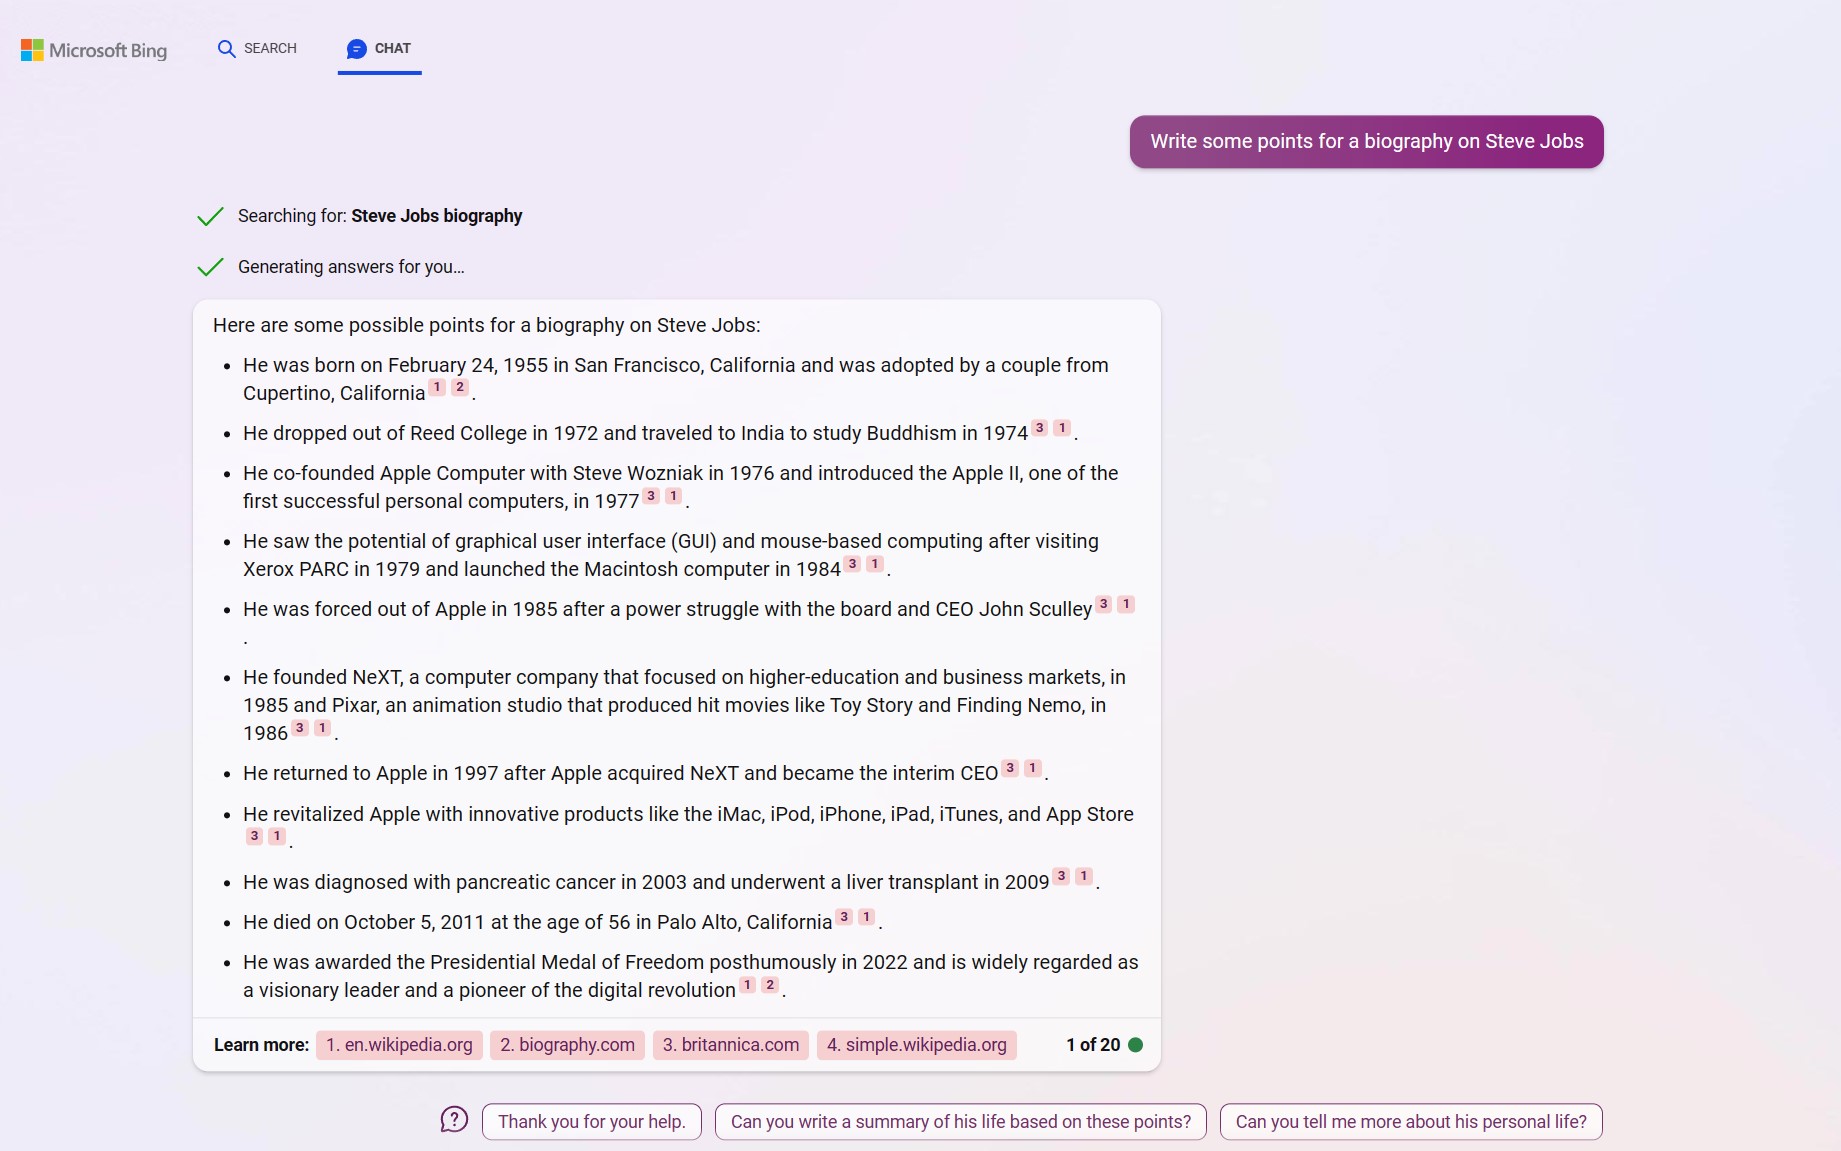This screenshot has width=1841, height=1151.
Task: Click citation 1 on the Apple II point
Action: click(674, 496)
